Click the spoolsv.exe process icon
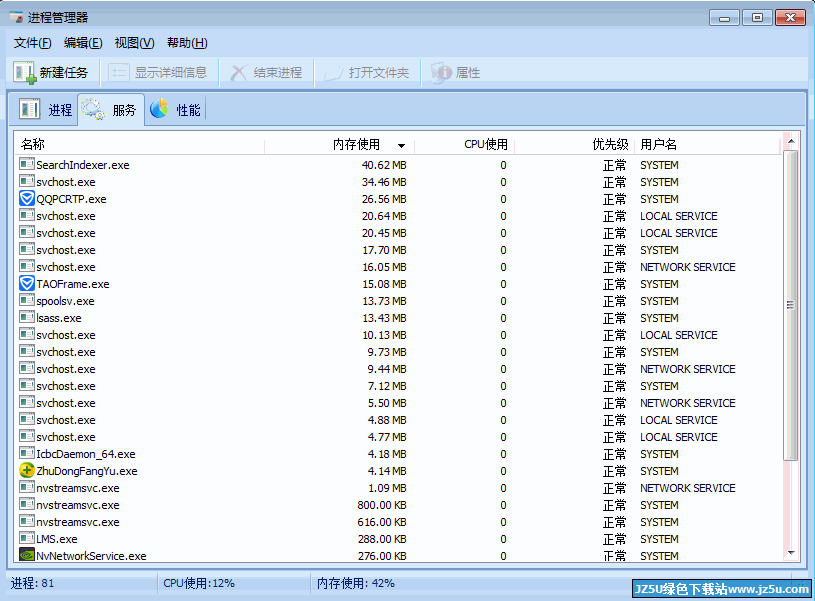Image resolution: width=815 pixels, height=601 pixels. point(27,300)
